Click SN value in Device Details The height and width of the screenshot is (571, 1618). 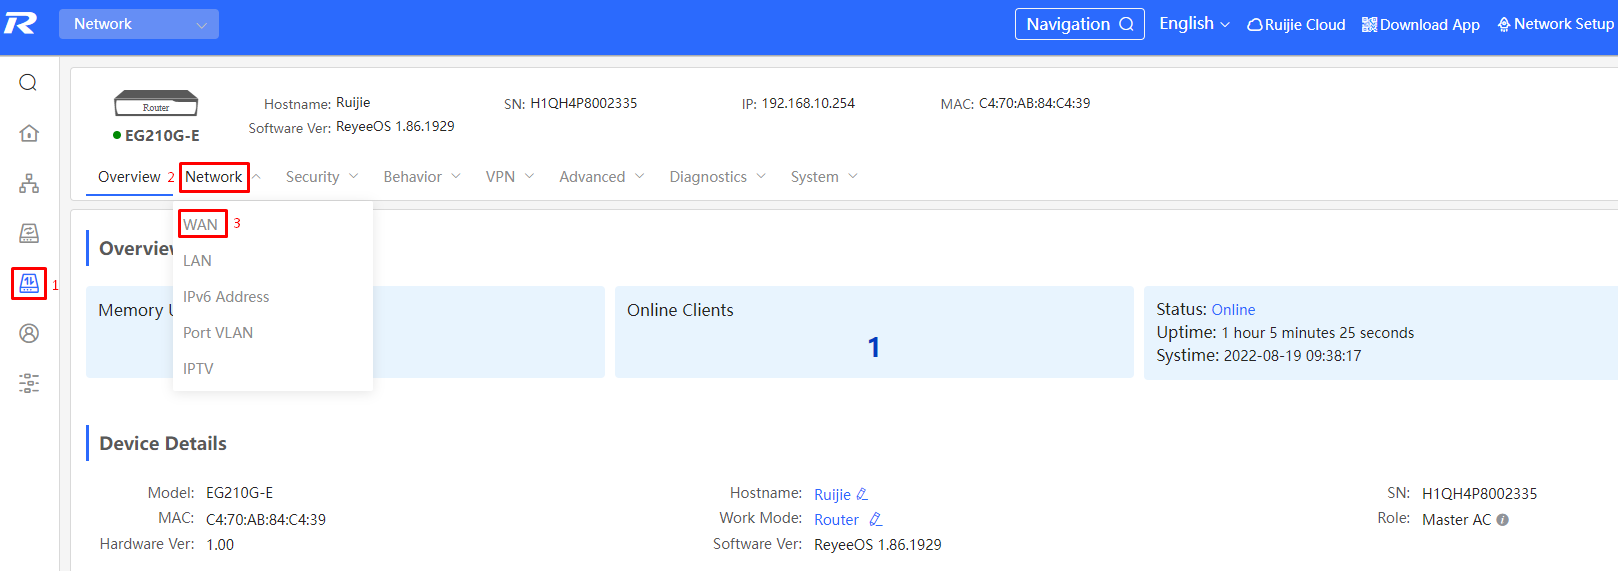click(1479, 494)
